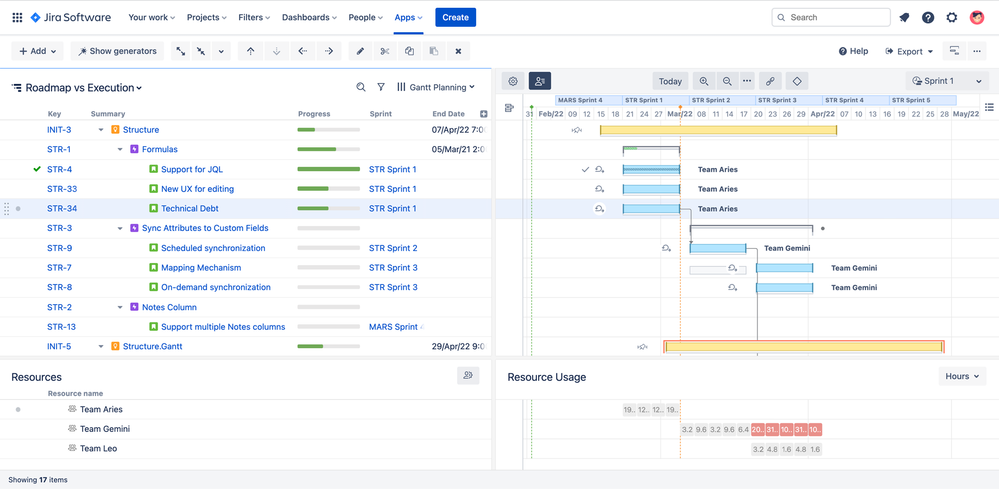Open the Dashboards menu
This screenshot has width=999, height=489.
[x=308, y=17]
